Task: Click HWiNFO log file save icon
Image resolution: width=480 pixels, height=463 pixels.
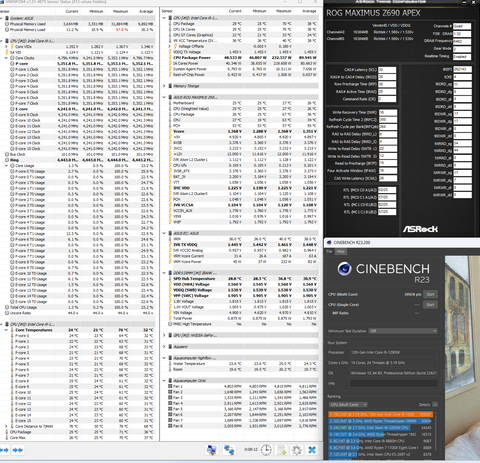Action: coord(282,450)
